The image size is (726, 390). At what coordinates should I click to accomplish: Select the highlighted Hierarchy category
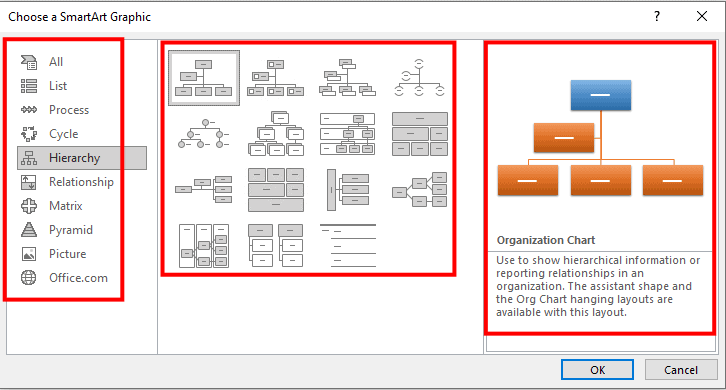coord(82,158)
